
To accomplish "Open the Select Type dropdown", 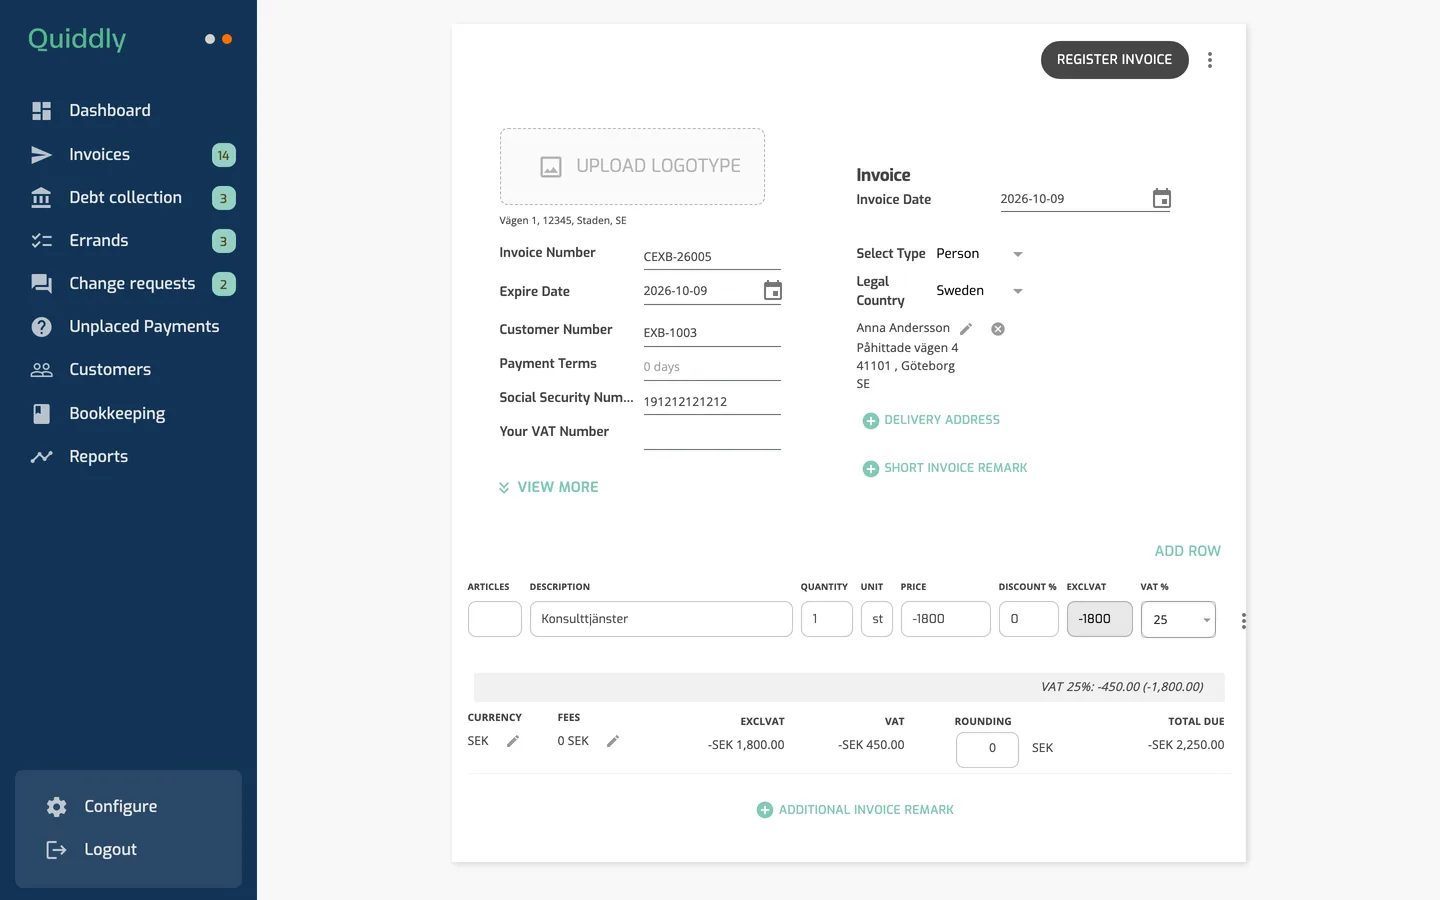I will pos(979,254).
